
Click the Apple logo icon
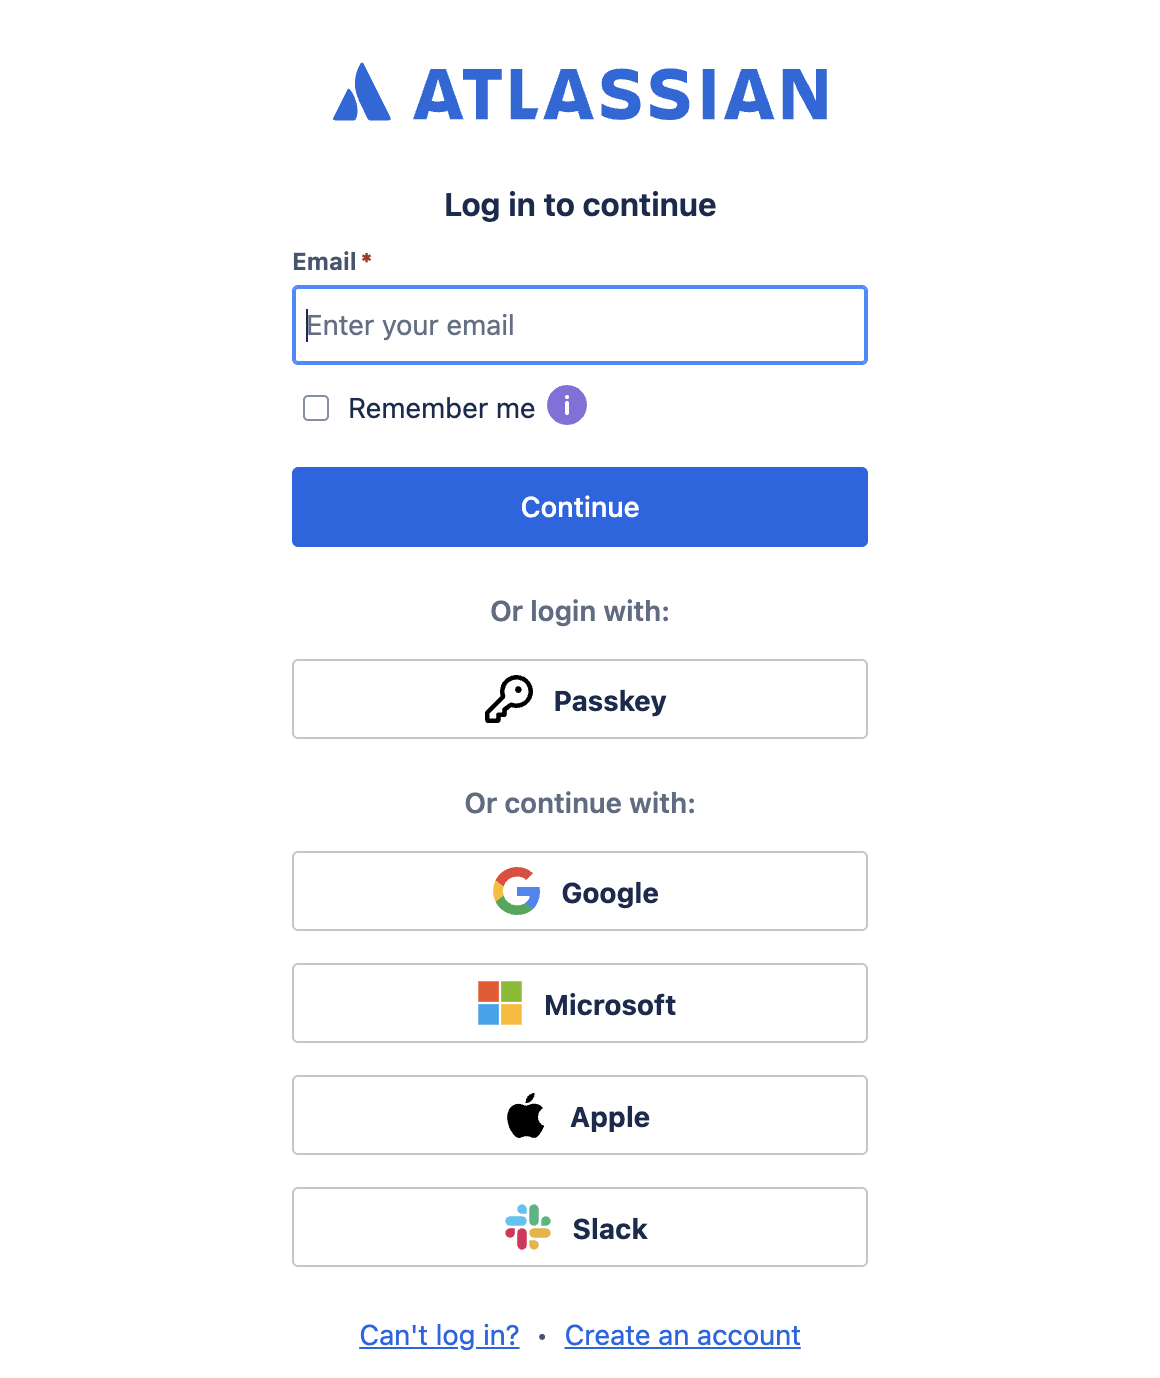click(525, 1115)
